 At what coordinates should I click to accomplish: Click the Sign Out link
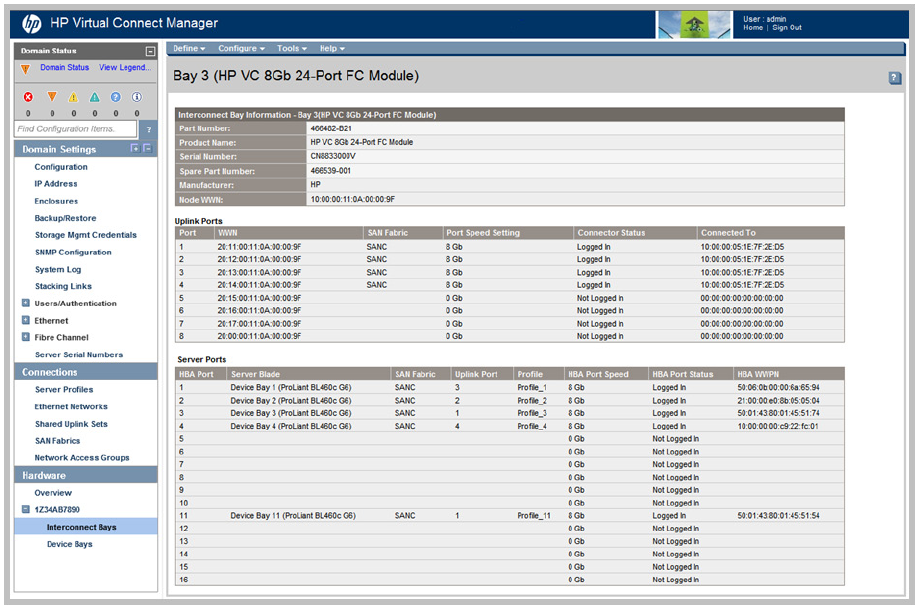click(787, 28)
